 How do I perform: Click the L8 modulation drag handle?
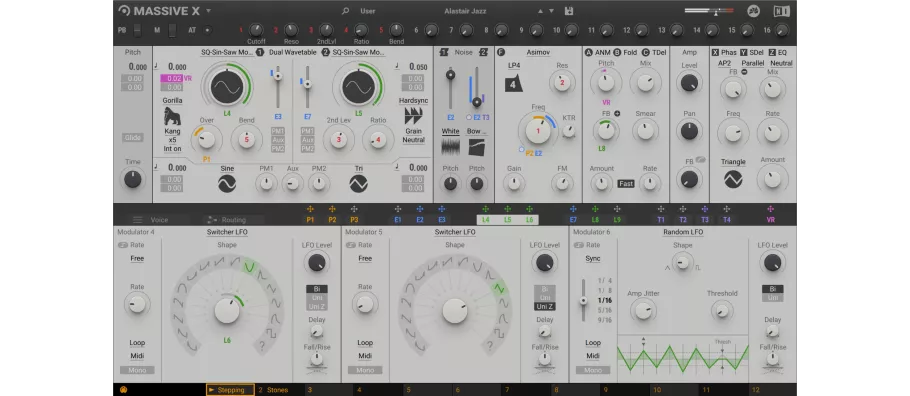click(x=595, y=209)
